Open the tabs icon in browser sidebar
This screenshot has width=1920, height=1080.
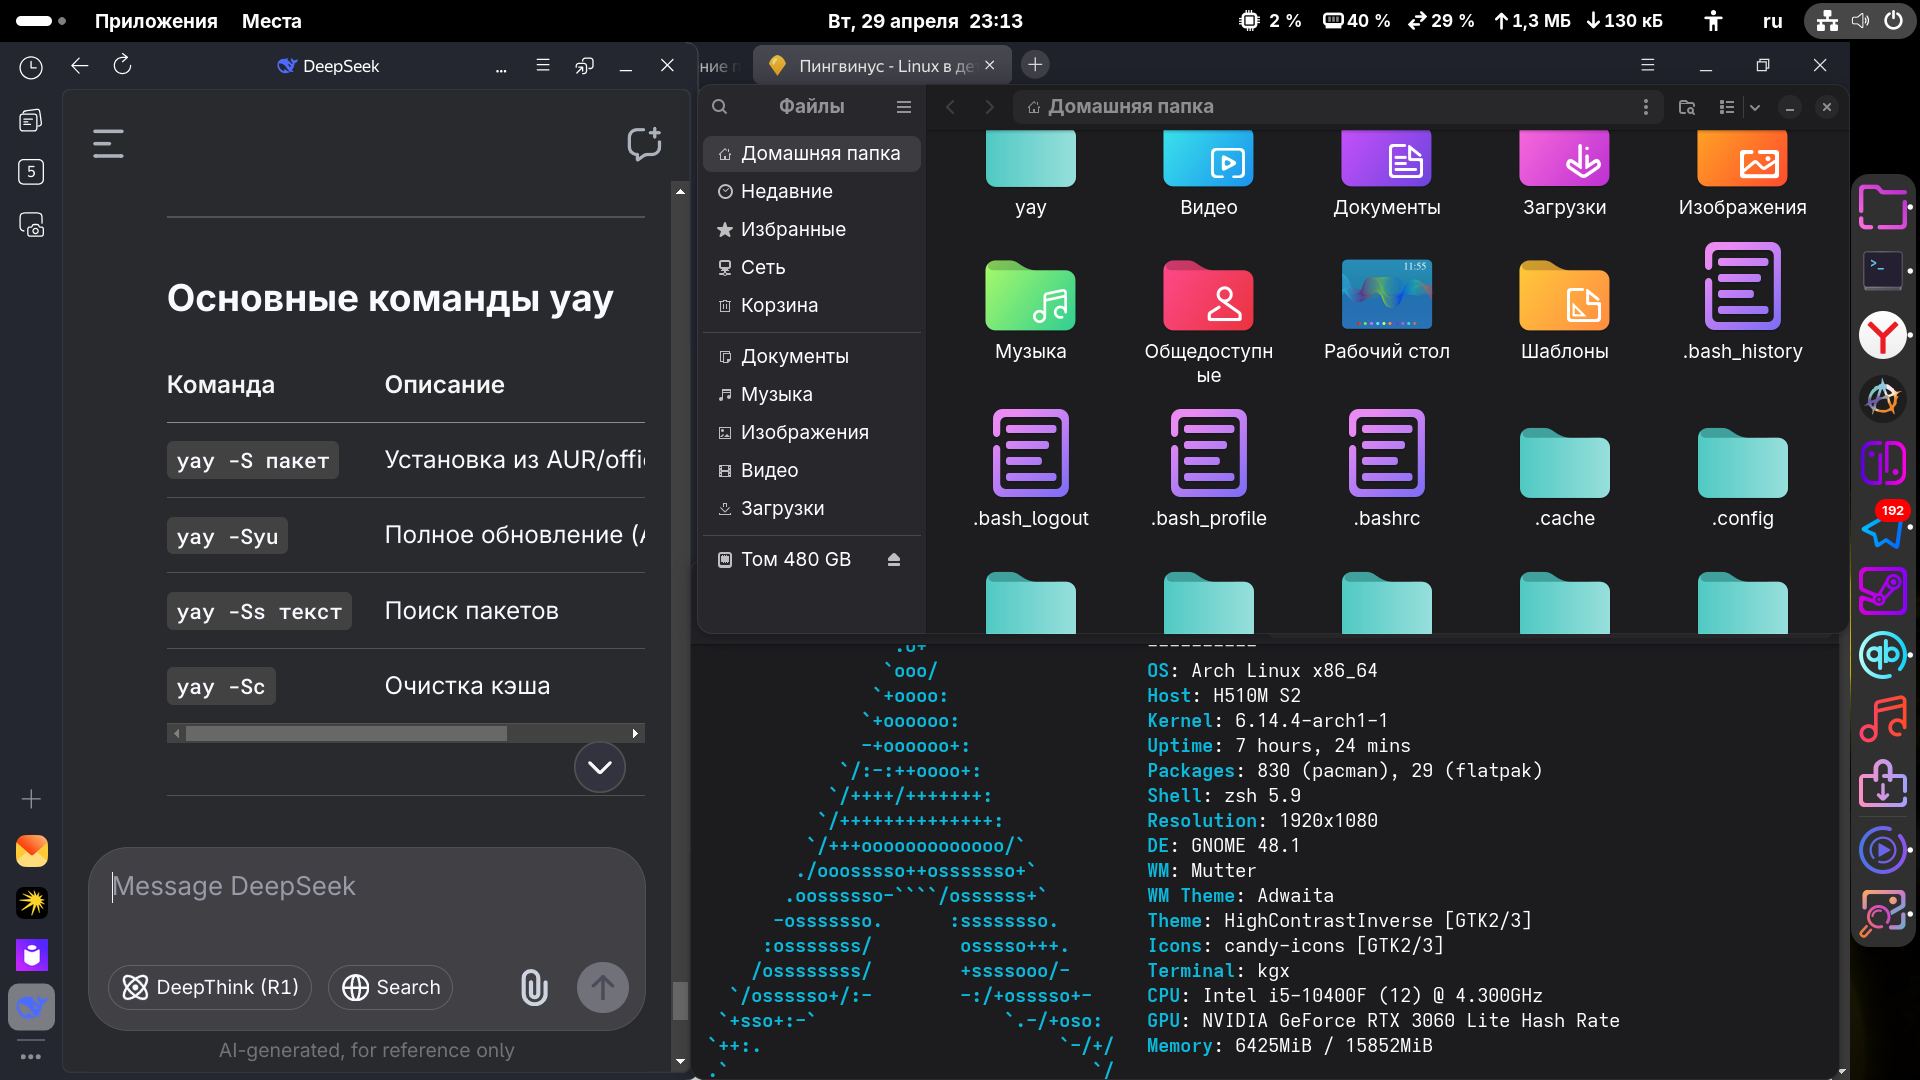31,120
